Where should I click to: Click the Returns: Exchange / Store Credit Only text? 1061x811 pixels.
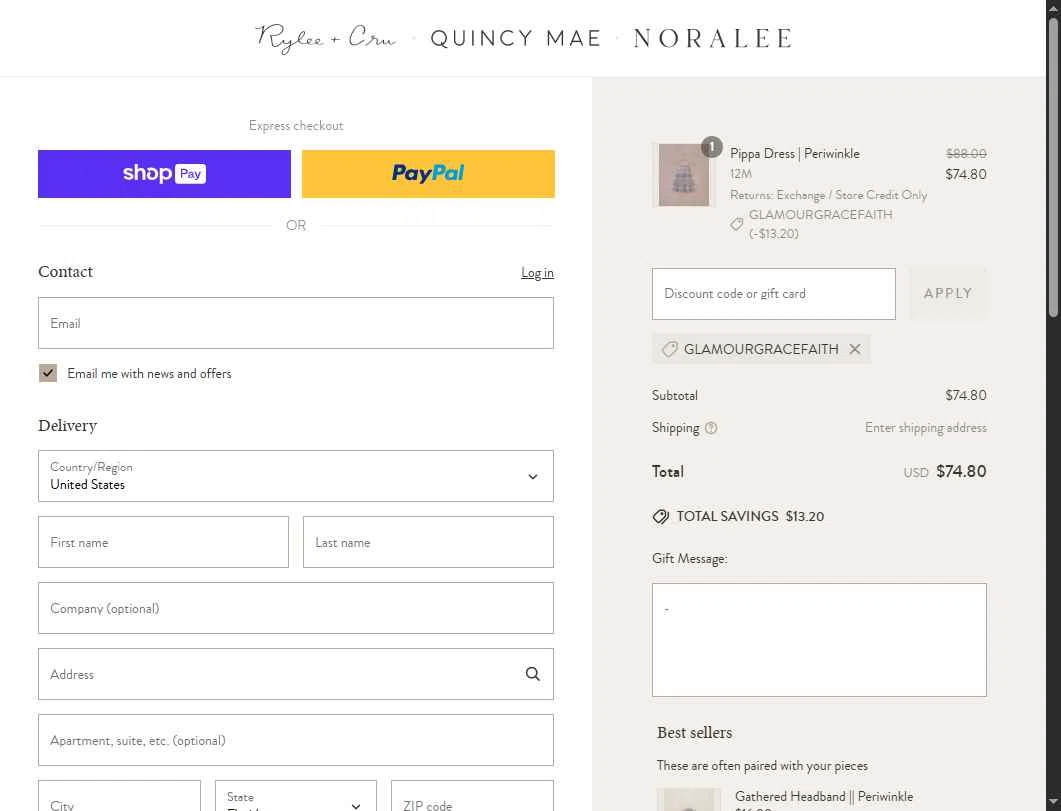coord(828,195)
